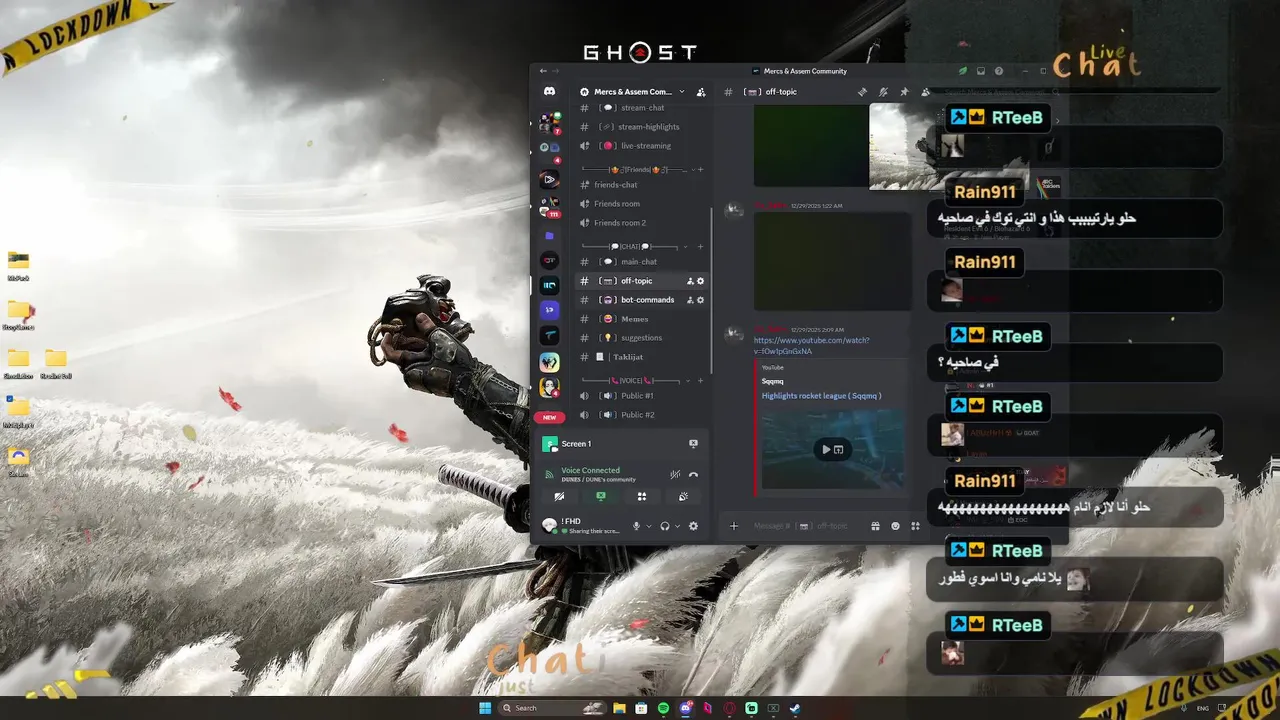Image resolution: width=1280 pixels, height=720 pixels.
Task: Open edit channel gear on bot-commands row
Action: (x=700, y=300)
